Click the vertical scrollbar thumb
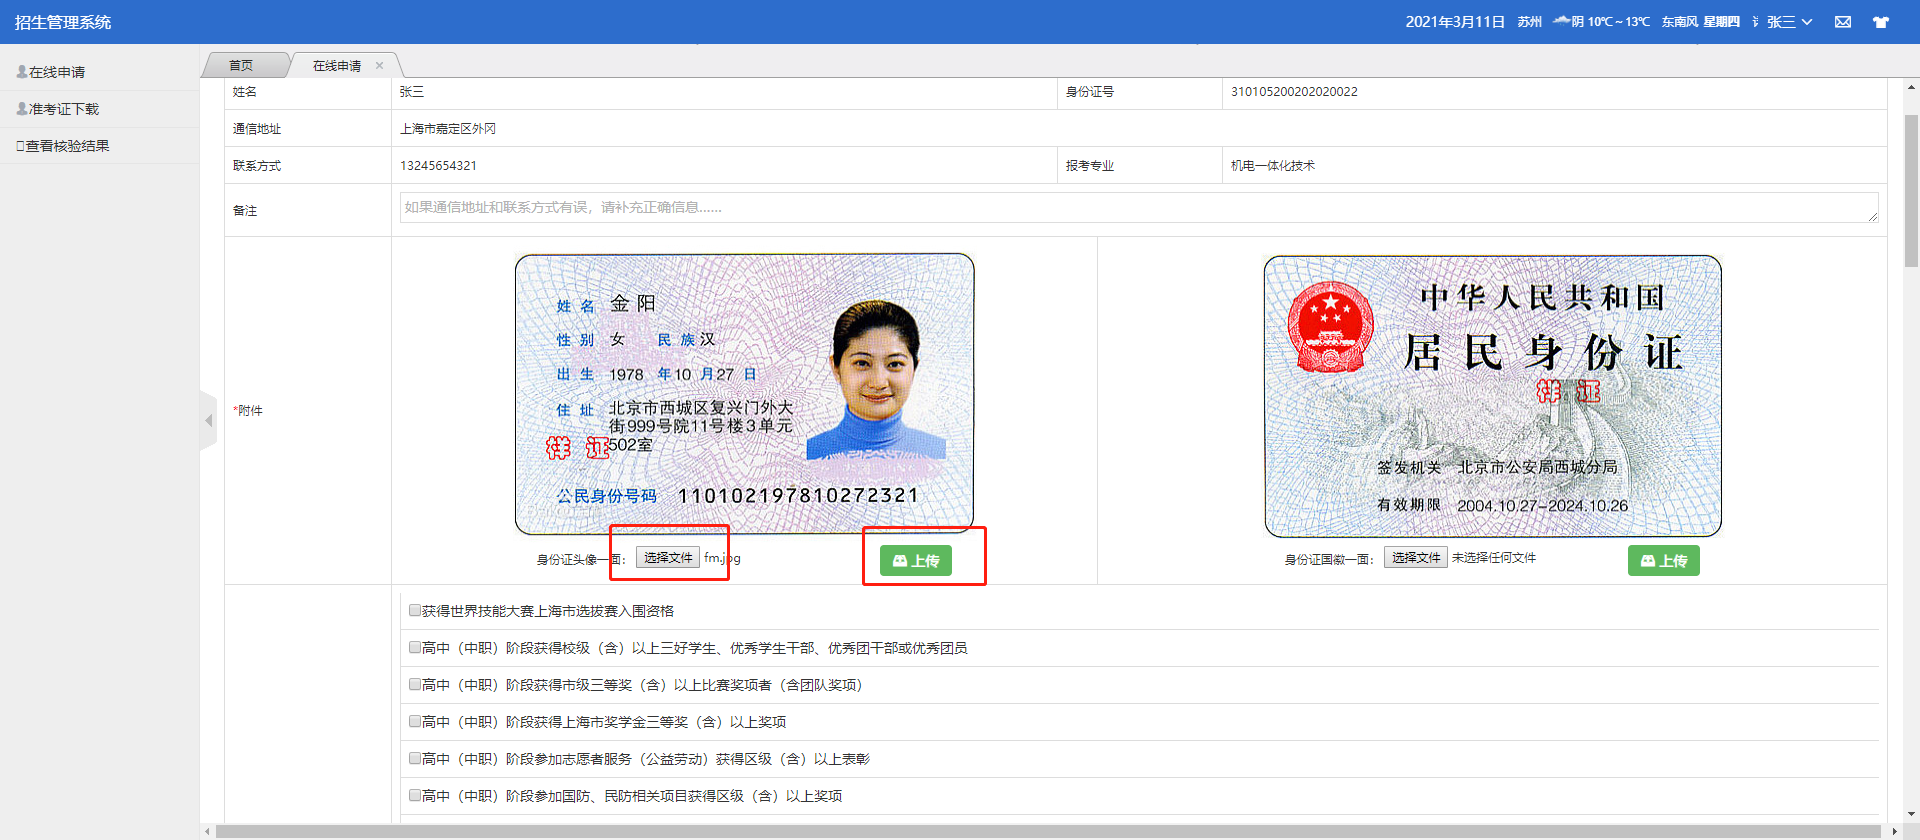 pyautogui.click(x=1911, y=190)
